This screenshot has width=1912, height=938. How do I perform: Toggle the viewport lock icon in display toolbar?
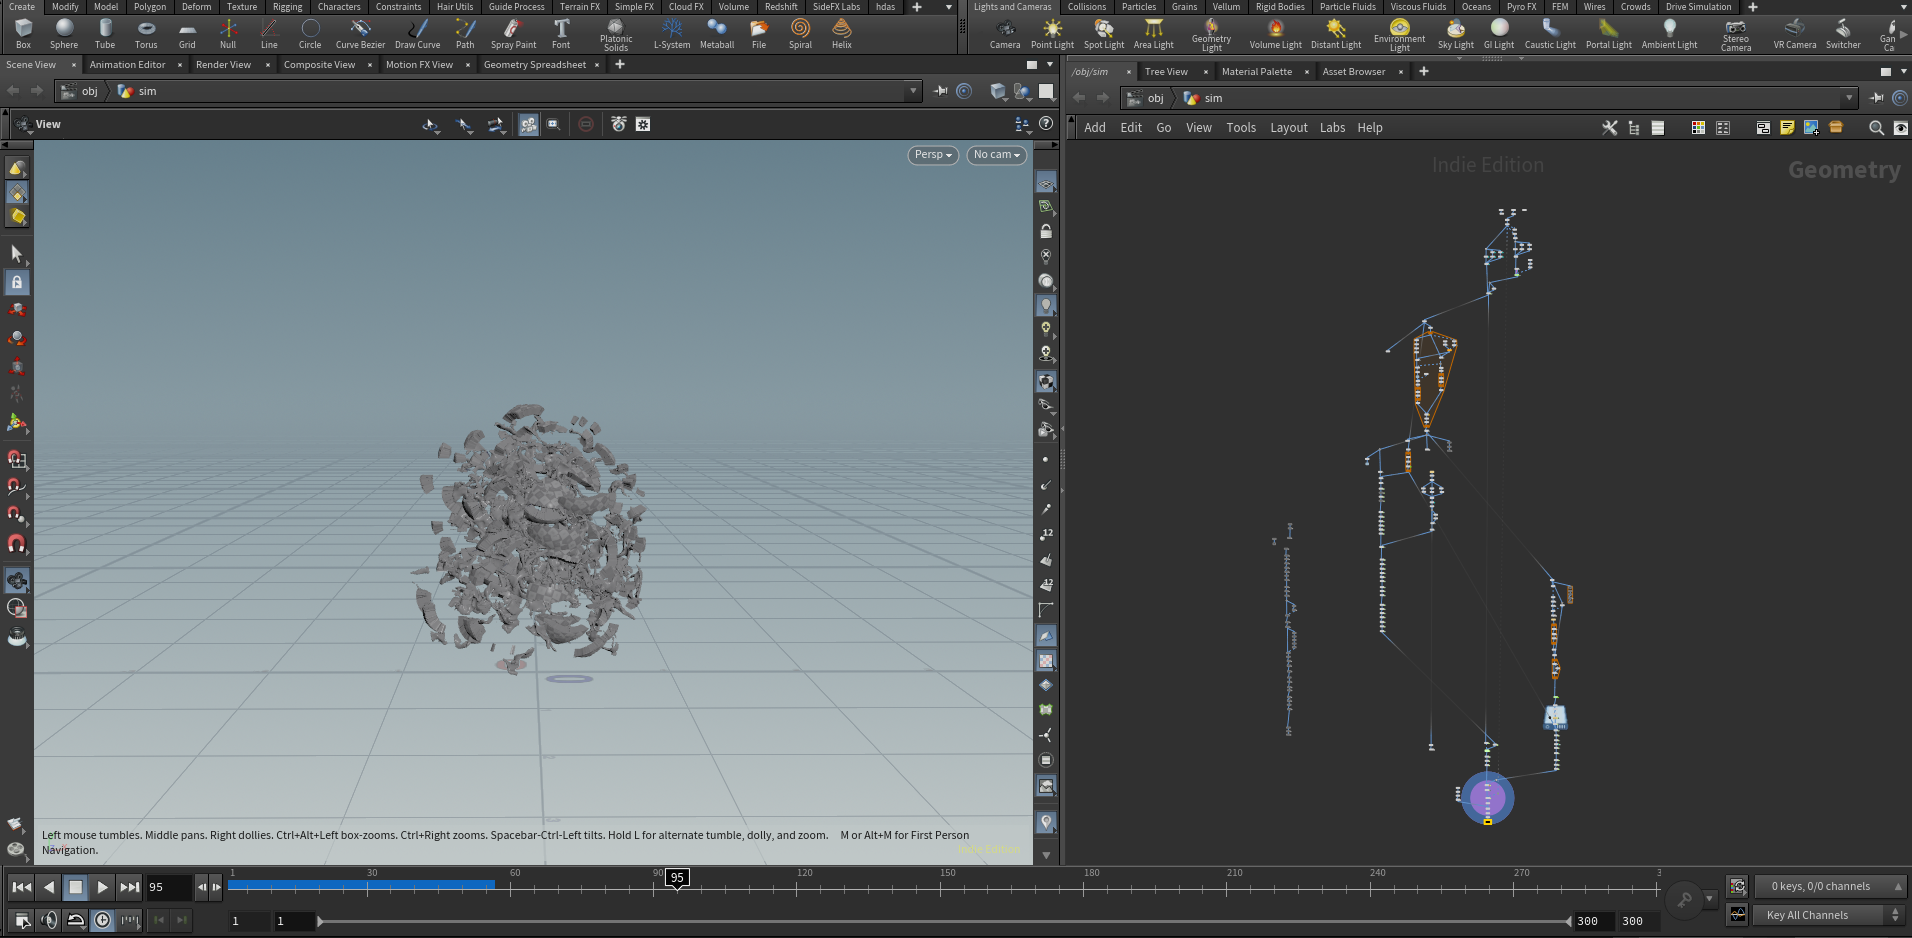pos(1046,231)
